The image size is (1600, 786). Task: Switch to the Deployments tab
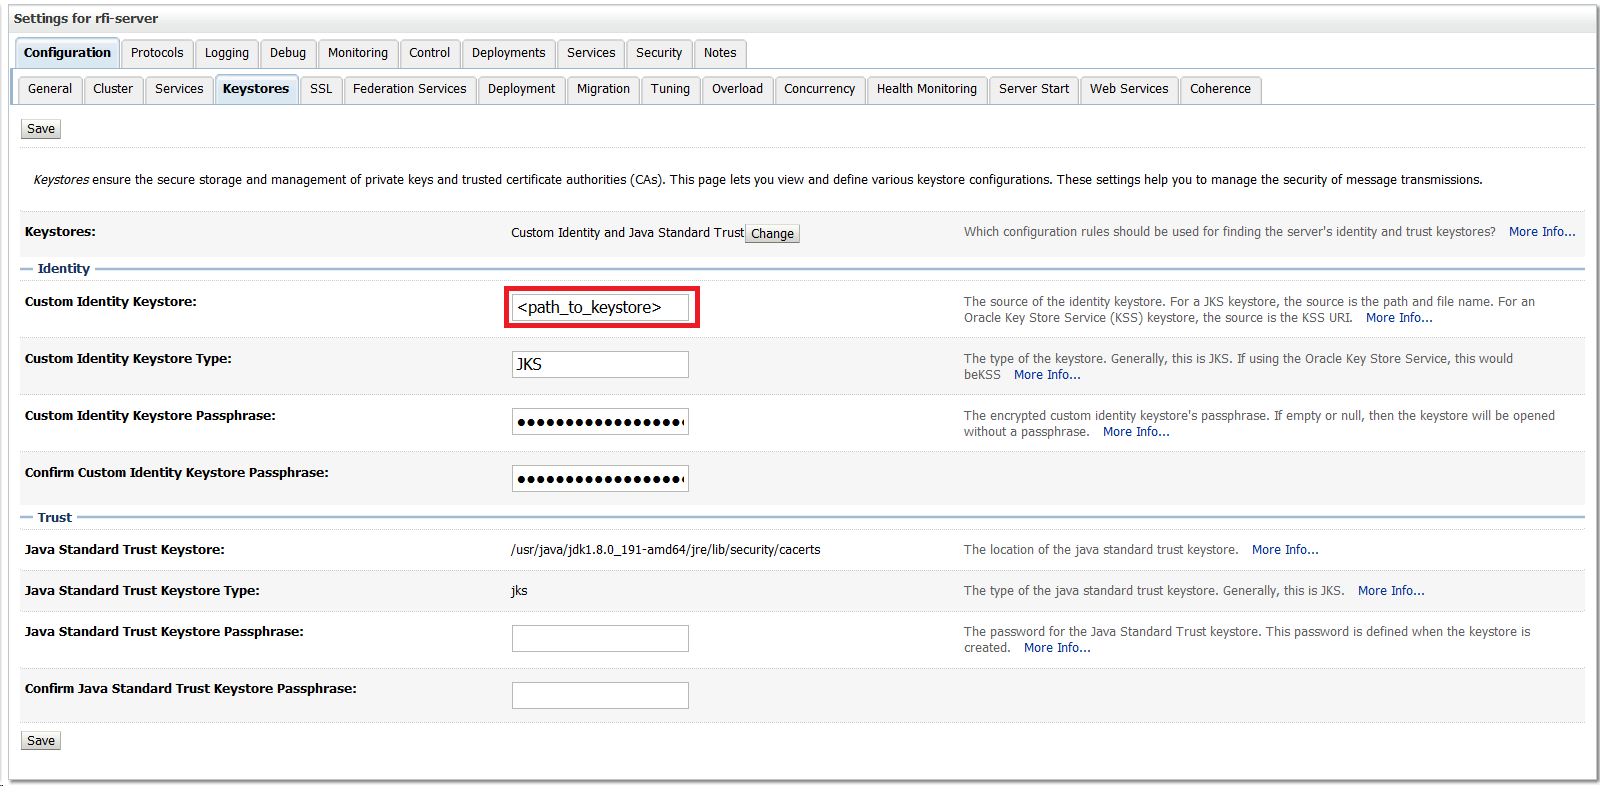coord(509,53)
